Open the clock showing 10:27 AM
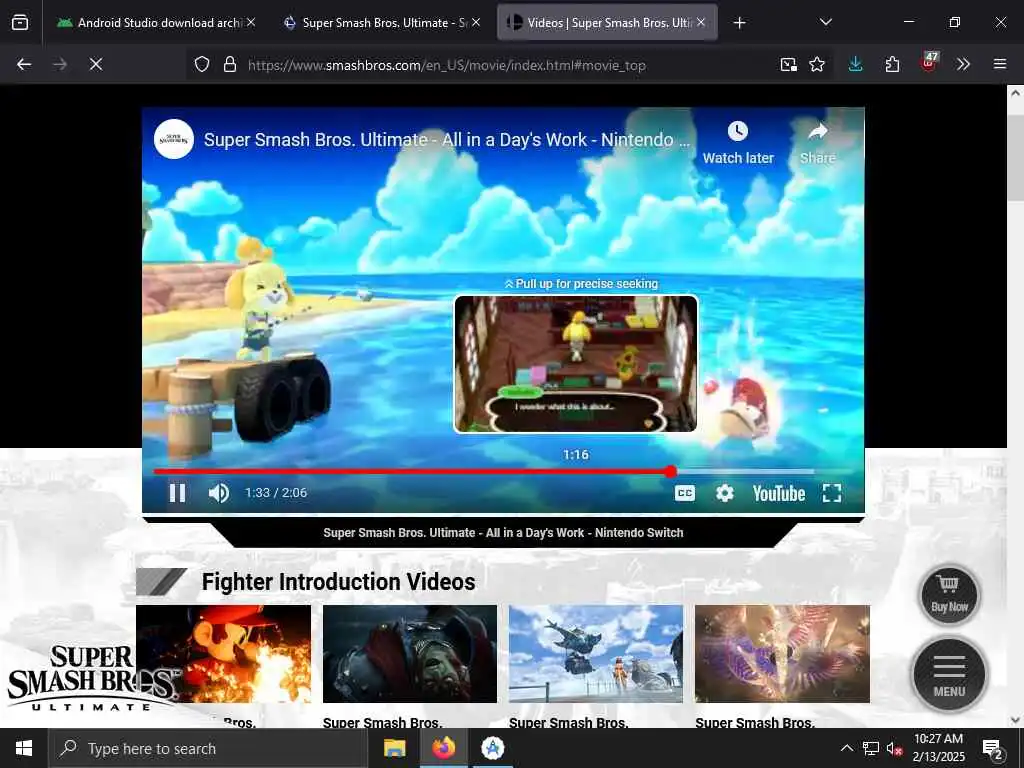Image resolution: width=1024 pixels, height=768 pixels. point(938,748)
